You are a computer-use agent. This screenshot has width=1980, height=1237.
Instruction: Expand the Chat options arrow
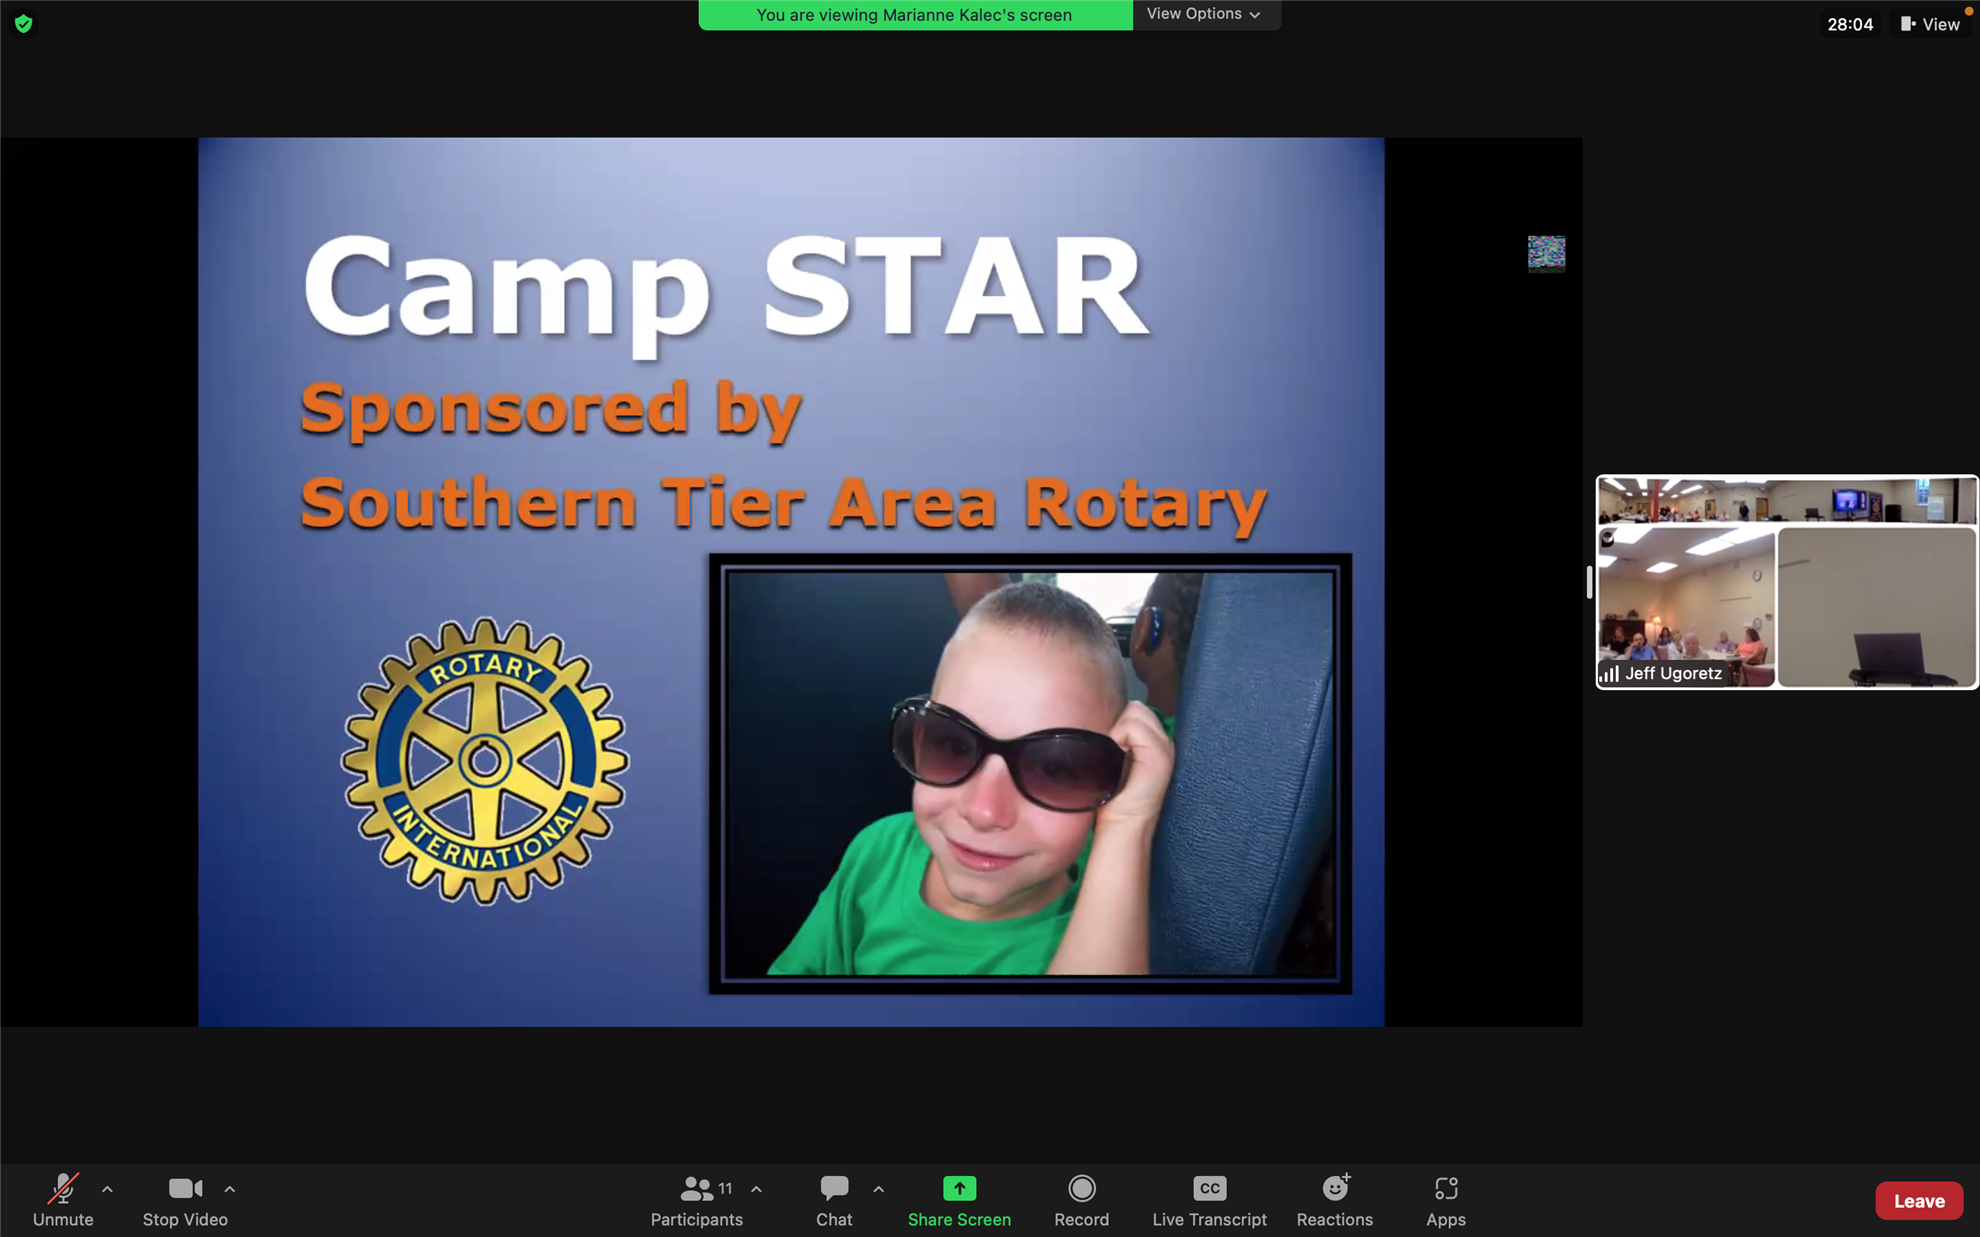click(879, 1189)
